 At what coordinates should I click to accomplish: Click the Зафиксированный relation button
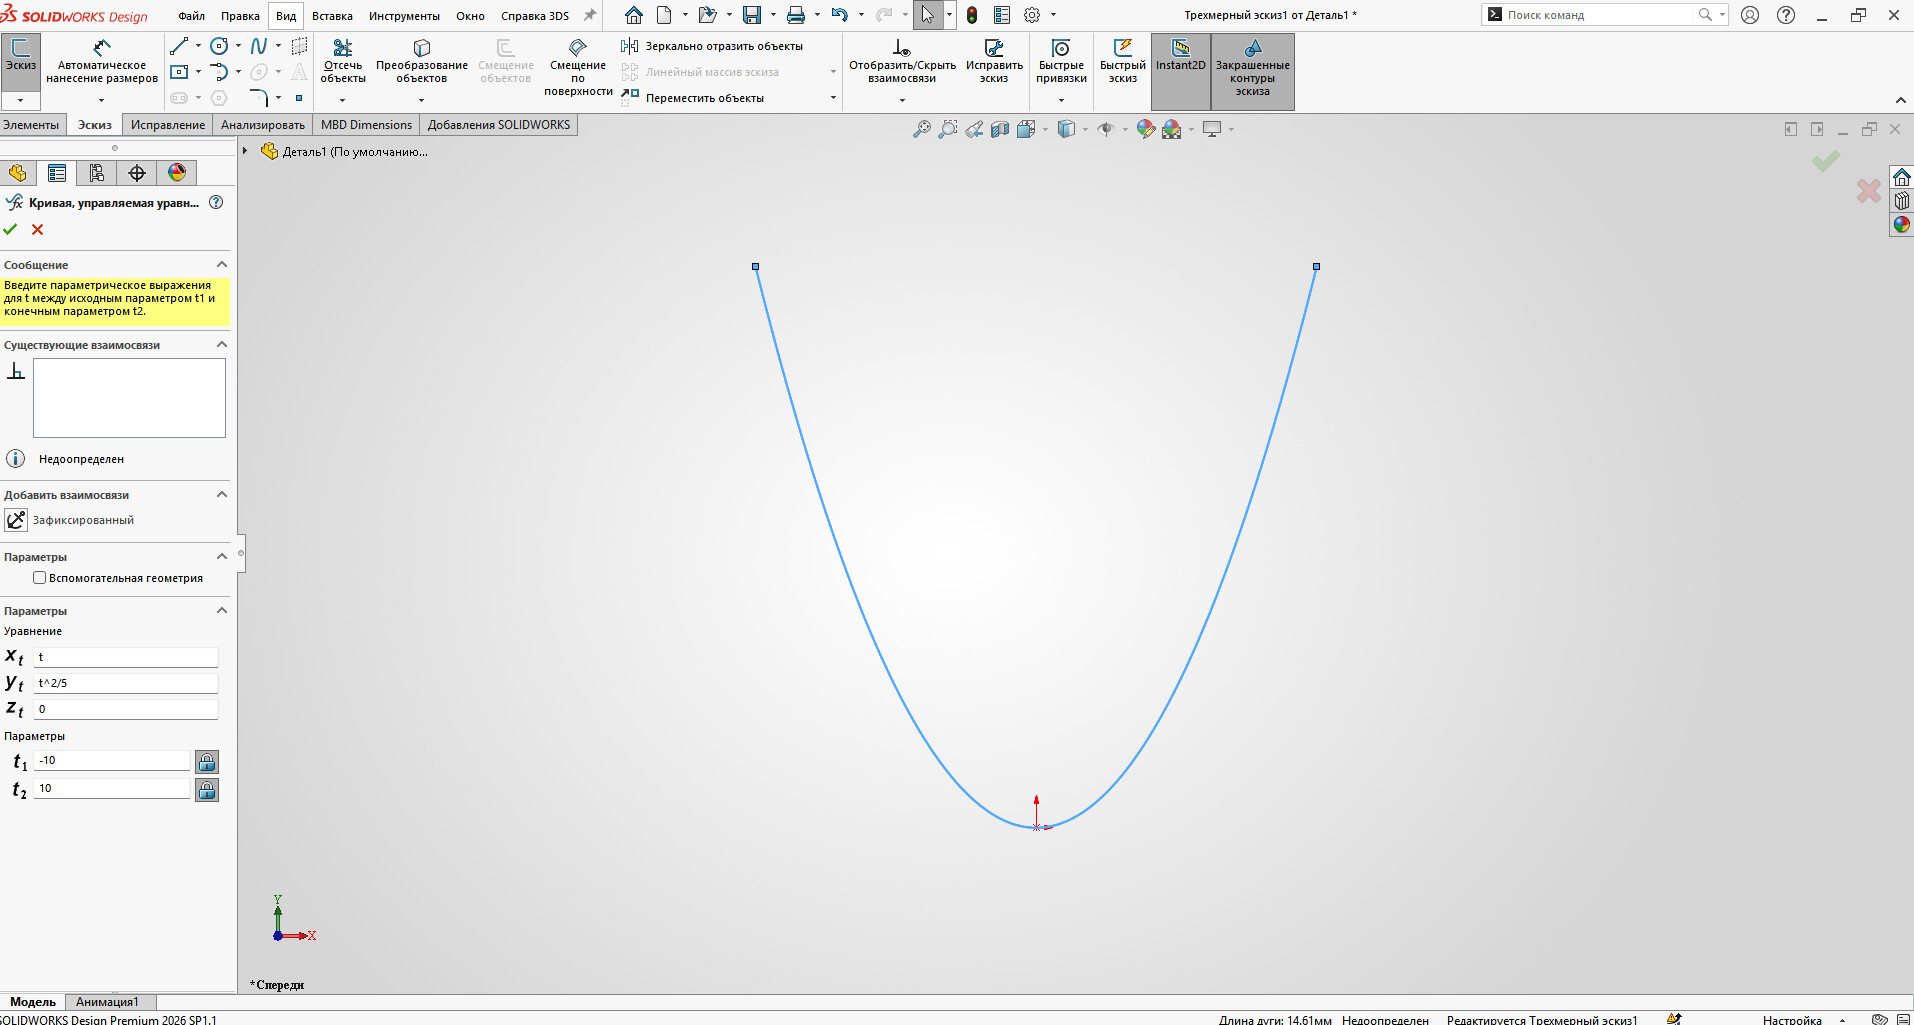(17, 520)
